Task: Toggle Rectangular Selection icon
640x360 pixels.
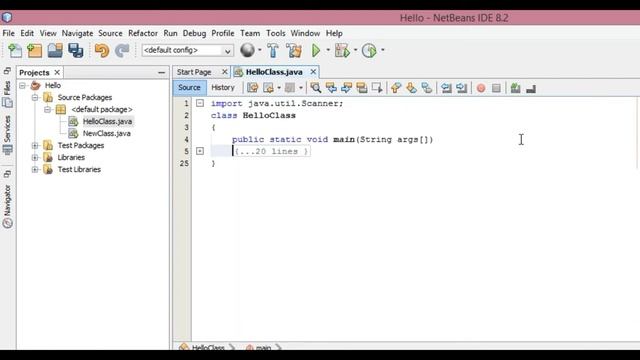Action: [377, 88]
